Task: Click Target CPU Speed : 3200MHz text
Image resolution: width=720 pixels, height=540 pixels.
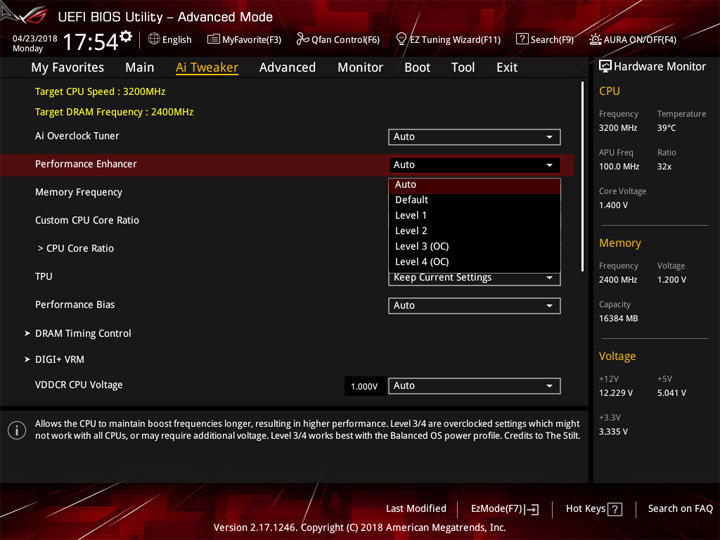Action: (x=100, y=91)
